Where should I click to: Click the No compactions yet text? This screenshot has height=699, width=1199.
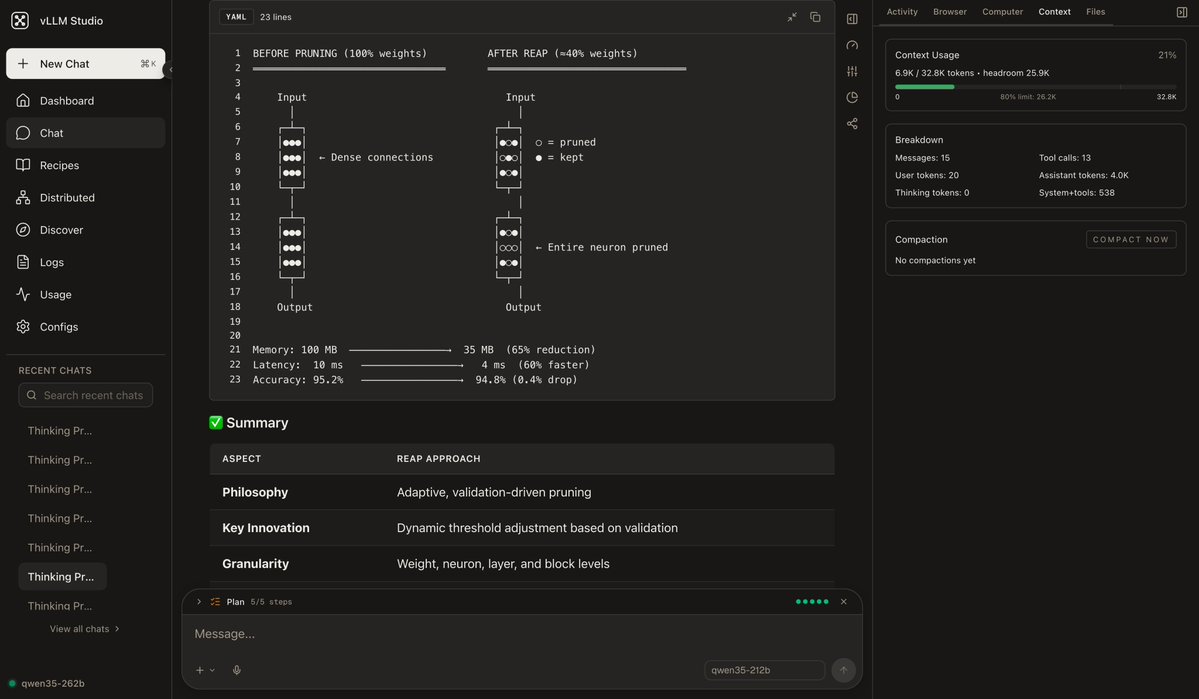[935, 260]
